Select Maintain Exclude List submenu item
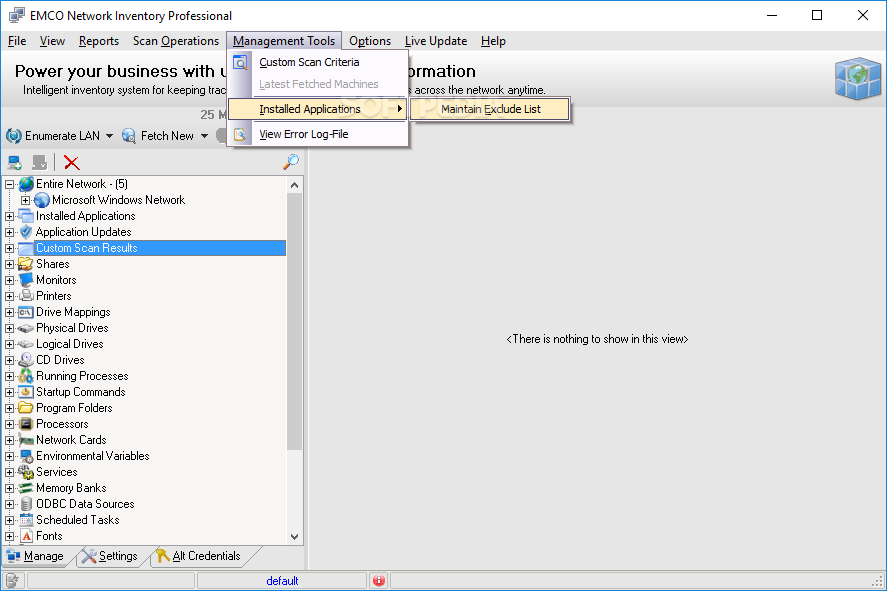 coord(490,109)
